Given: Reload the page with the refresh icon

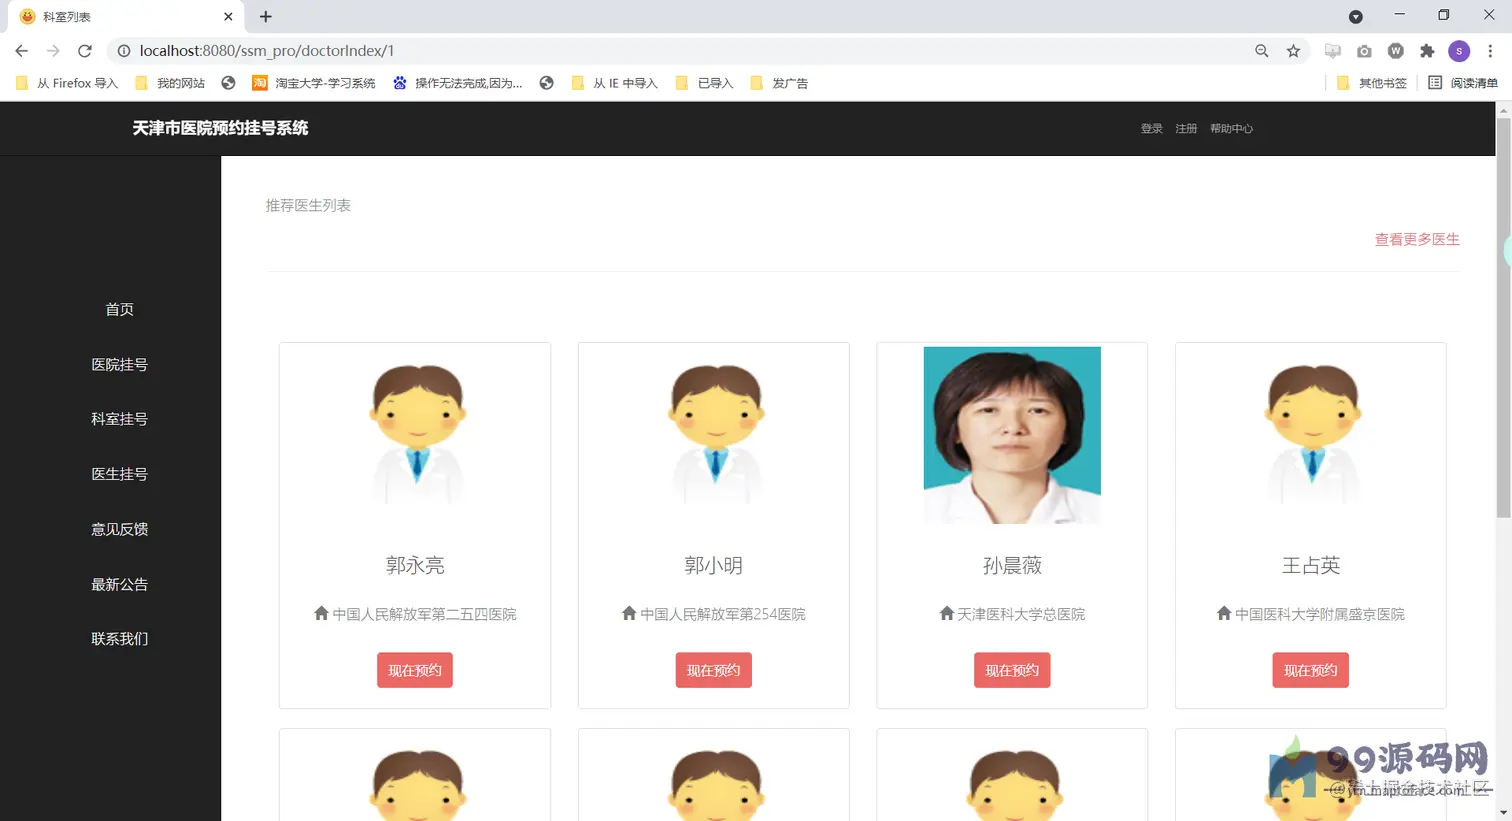Looking at the screenshot, I should 85,51.
